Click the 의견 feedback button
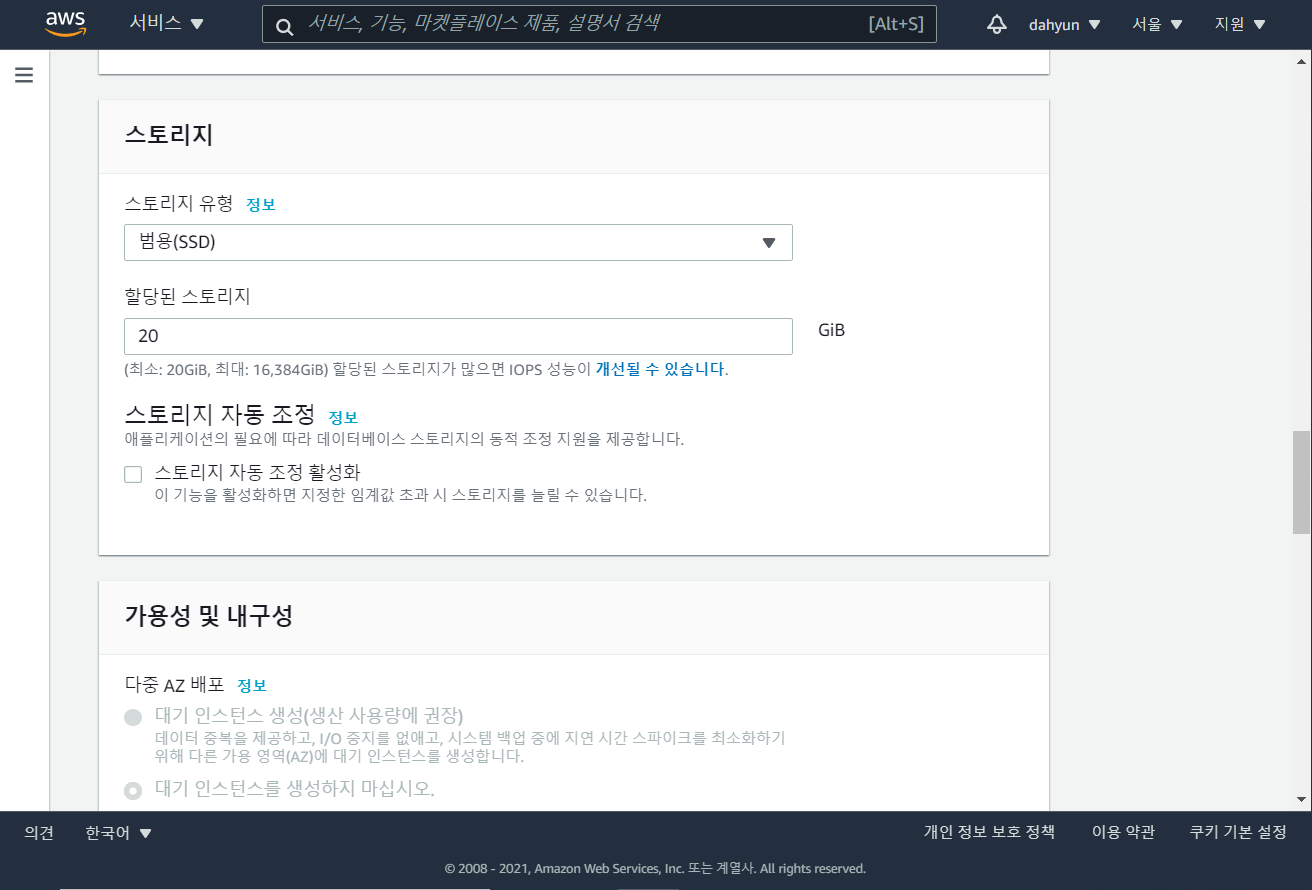1312x890 pixels. pos(39,832)
